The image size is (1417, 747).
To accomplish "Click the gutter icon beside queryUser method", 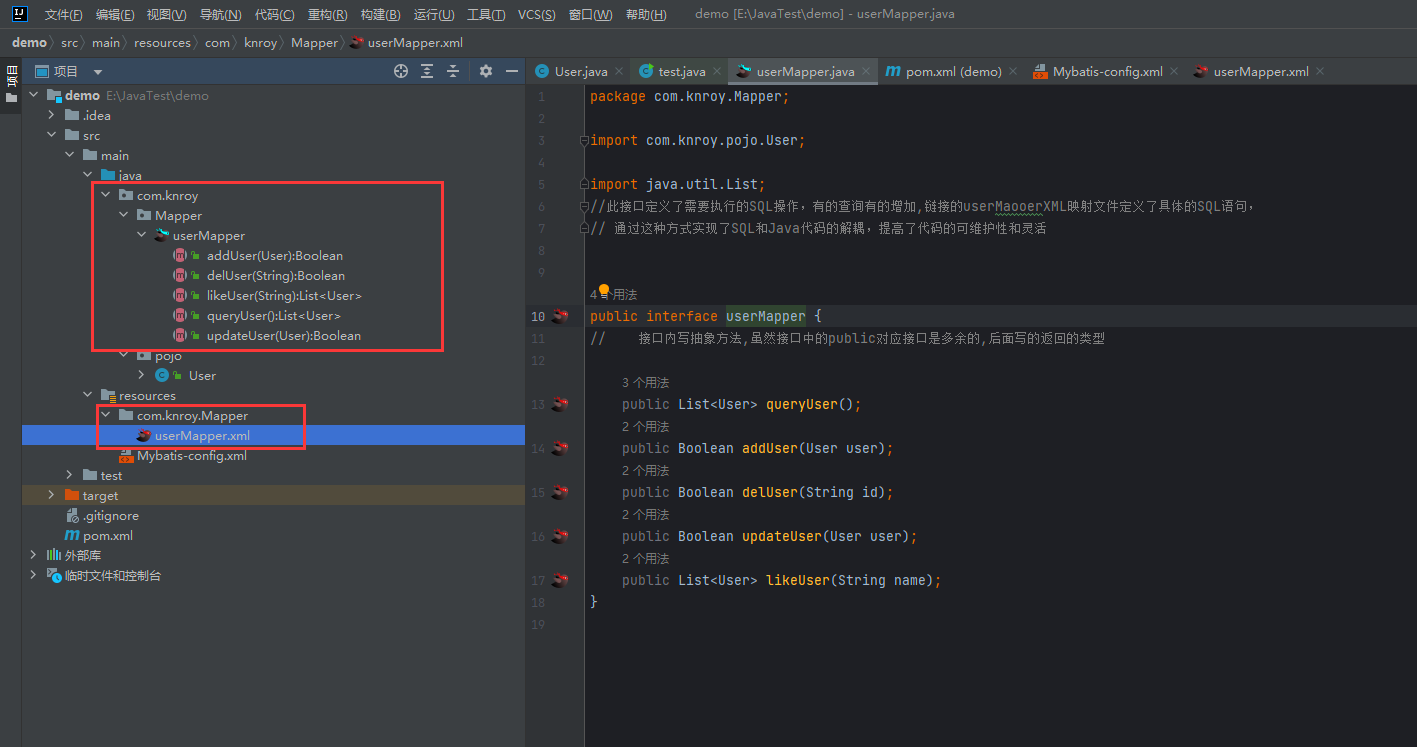I will (x=560, y=405).
